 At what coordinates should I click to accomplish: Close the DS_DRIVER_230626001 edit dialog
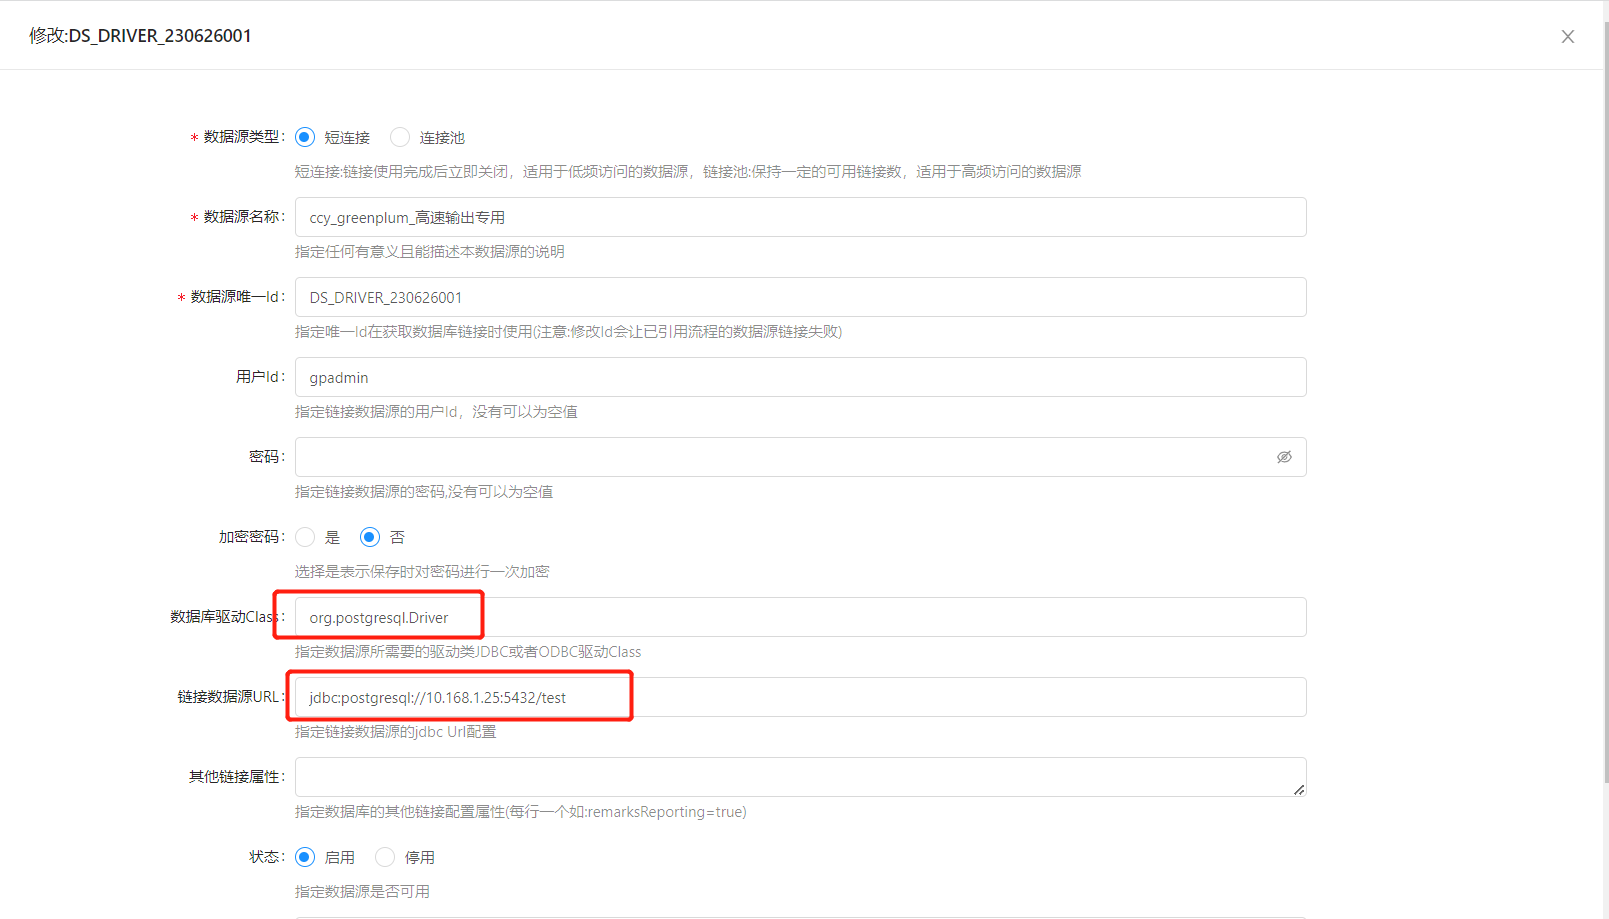pyautogui.click(x=1567, y=37)
